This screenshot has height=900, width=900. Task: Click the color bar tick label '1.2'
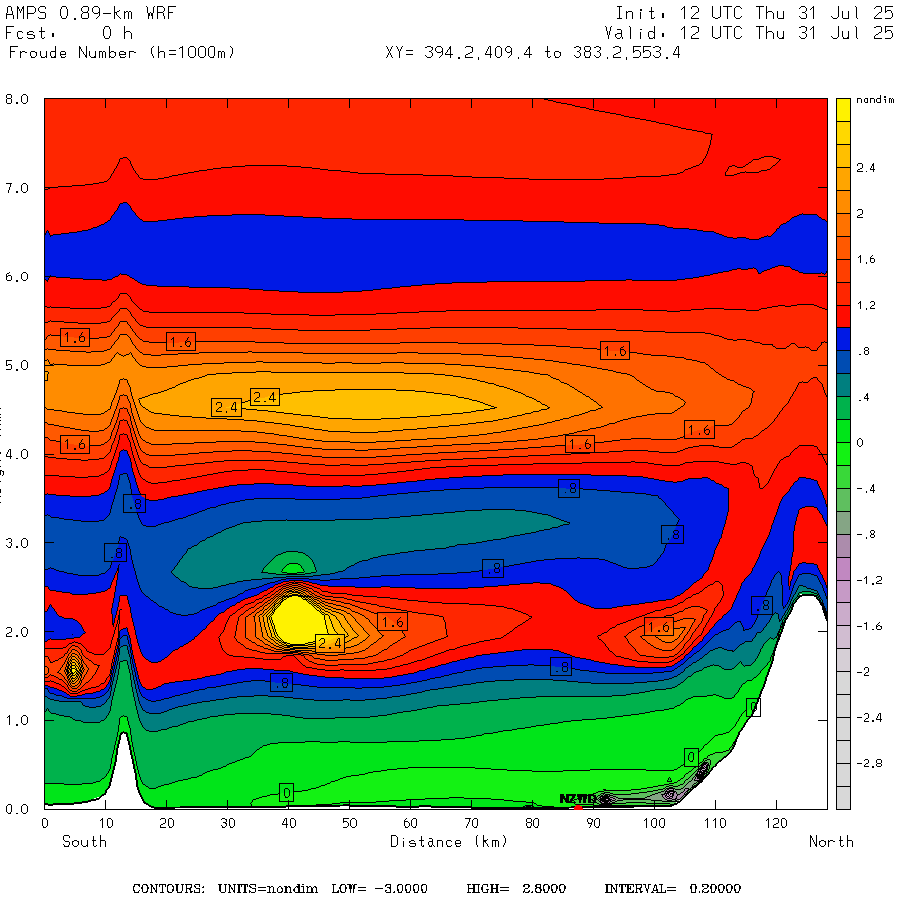866,305
